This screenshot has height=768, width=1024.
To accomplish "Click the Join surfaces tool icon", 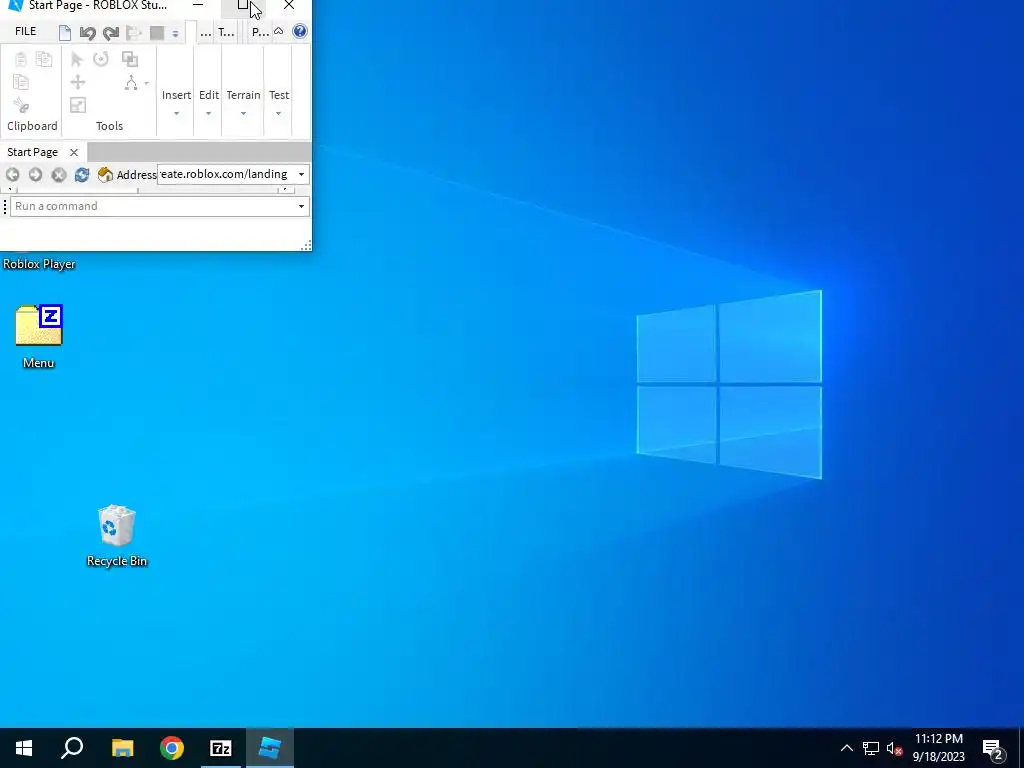I will tap(131, 83).
